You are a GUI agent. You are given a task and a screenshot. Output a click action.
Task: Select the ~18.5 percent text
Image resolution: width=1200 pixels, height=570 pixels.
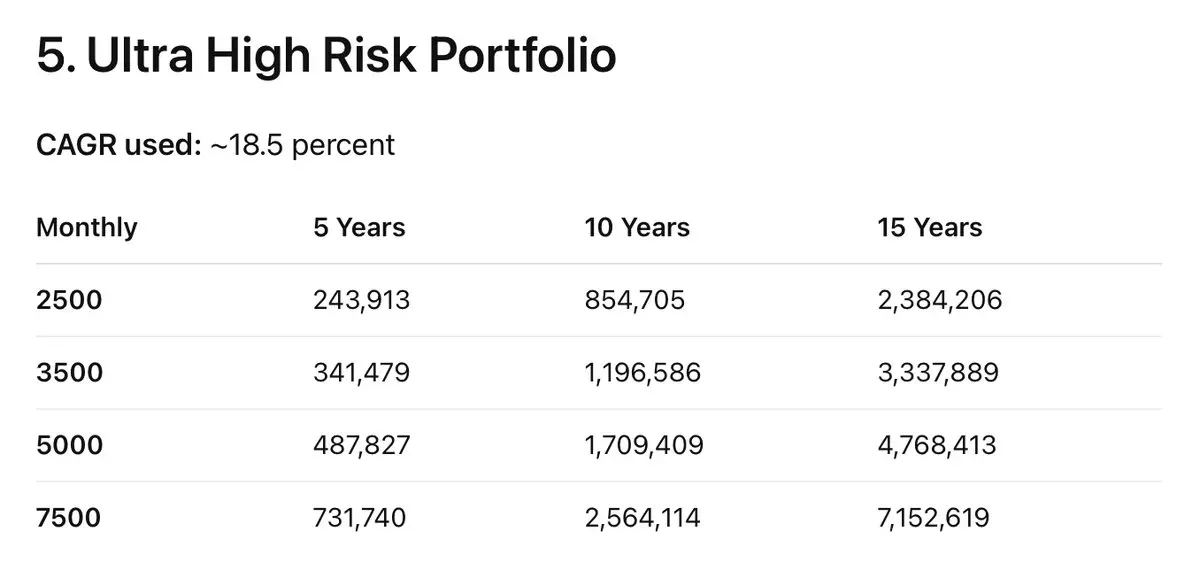302,146
